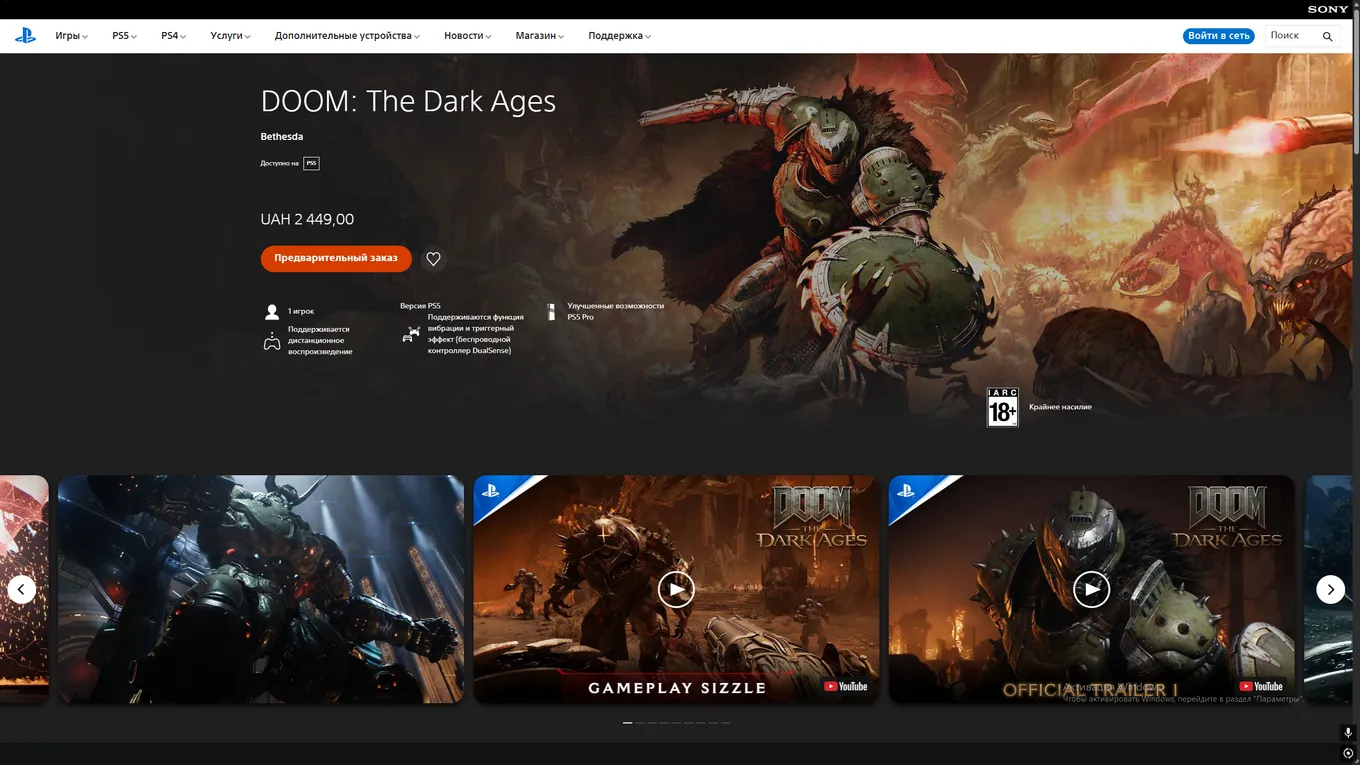The image size is (1360, 765).
Task: Click the search magnifier icon
Action: [x=1328, y=36]
